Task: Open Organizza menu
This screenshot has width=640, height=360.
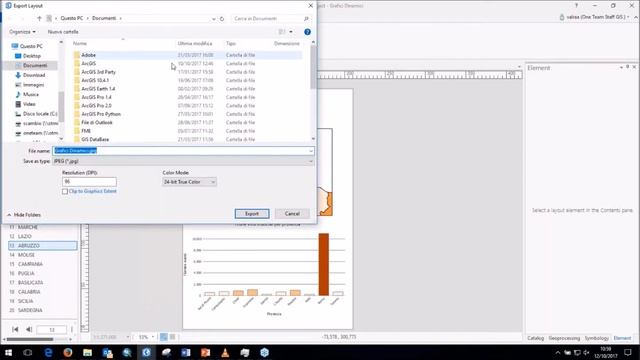Action: coord(22,32)
